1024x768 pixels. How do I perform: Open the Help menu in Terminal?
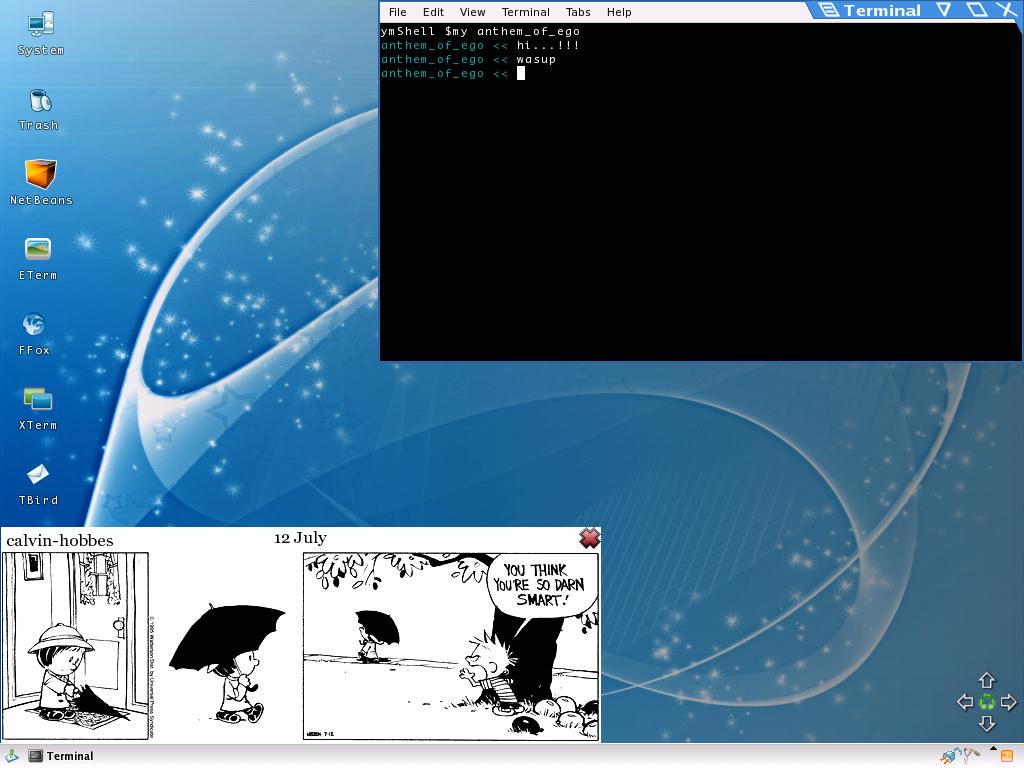coord(619,12)
